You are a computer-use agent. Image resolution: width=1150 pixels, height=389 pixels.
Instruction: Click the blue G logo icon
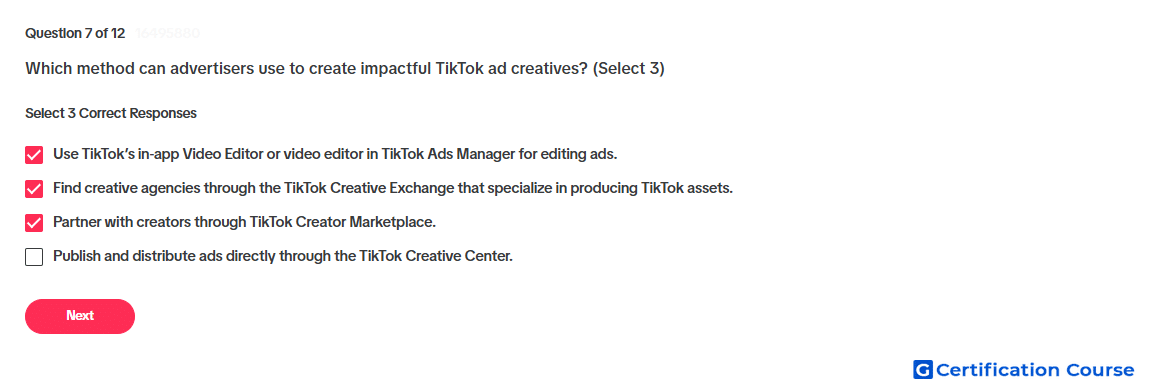click(x=923, y=369)
